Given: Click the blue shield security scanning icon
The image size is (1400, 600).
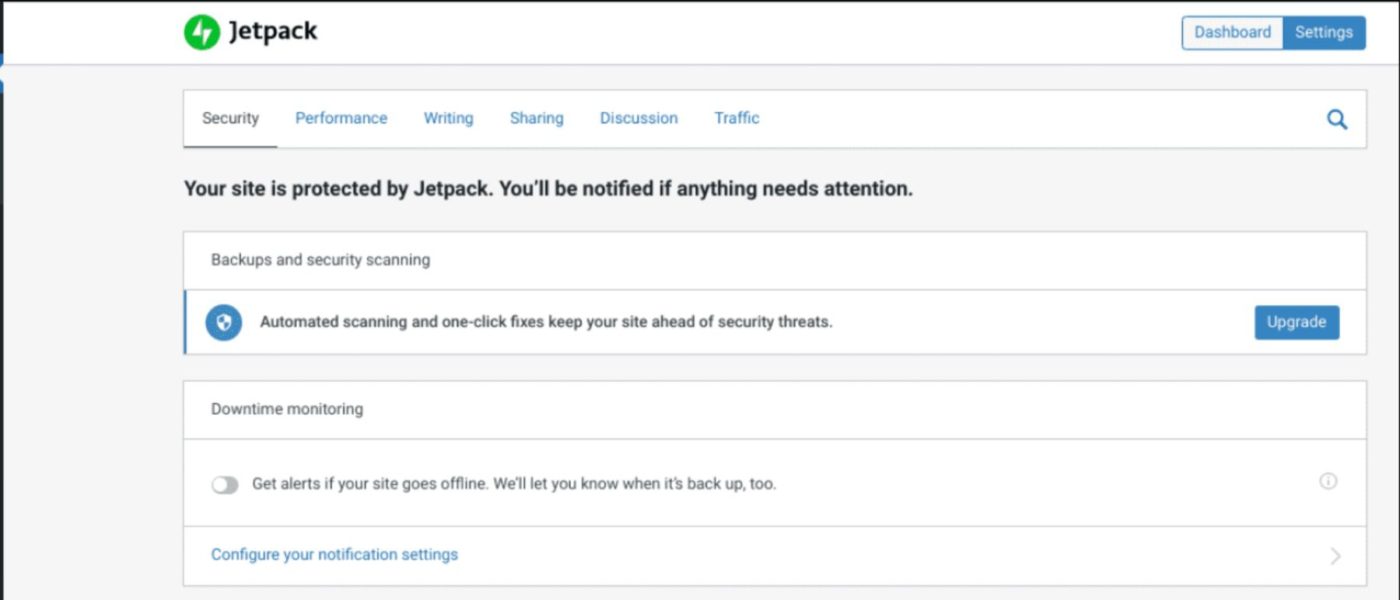Looking at the screenshot, I should pos(224,323).
